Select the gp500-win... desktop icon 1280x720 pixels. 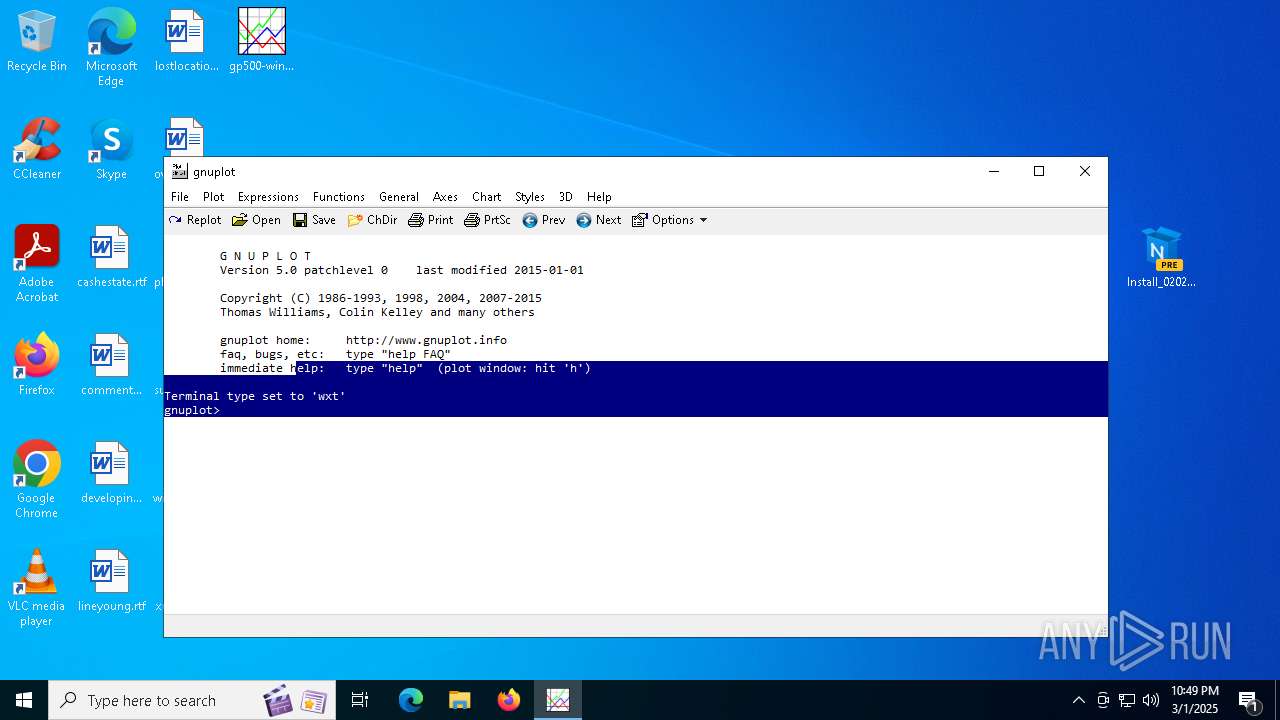tap(262, 41)
